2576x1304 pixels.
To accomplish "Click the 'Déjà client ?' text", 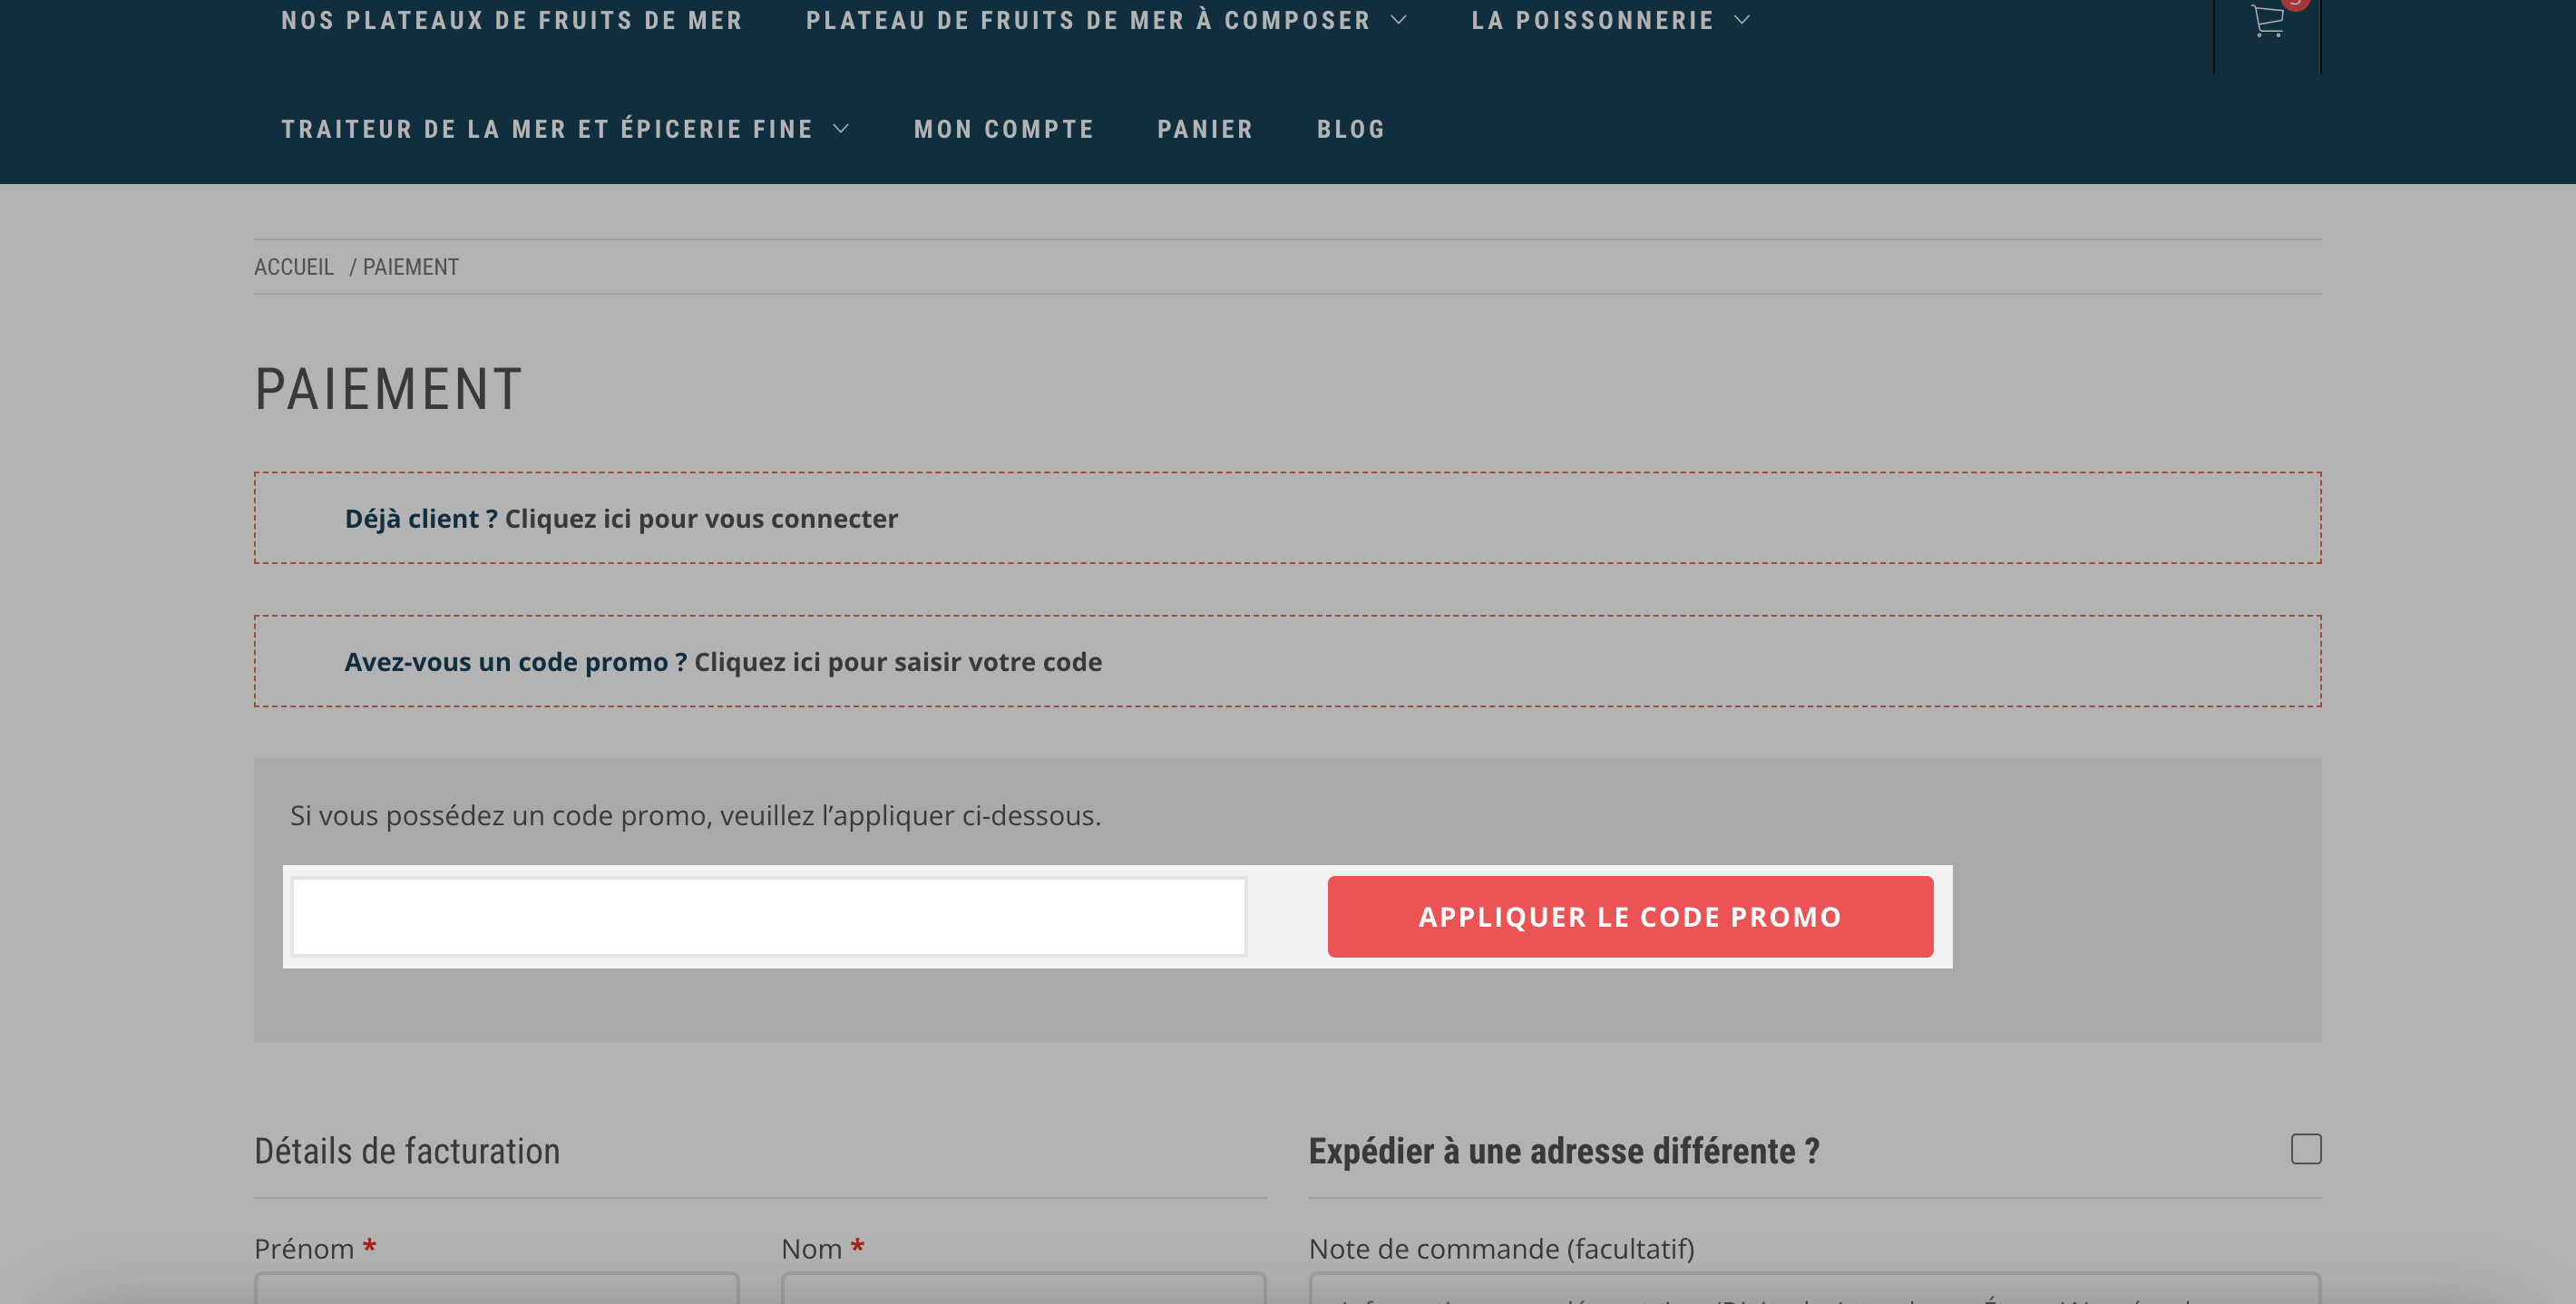I will [421, 518].
